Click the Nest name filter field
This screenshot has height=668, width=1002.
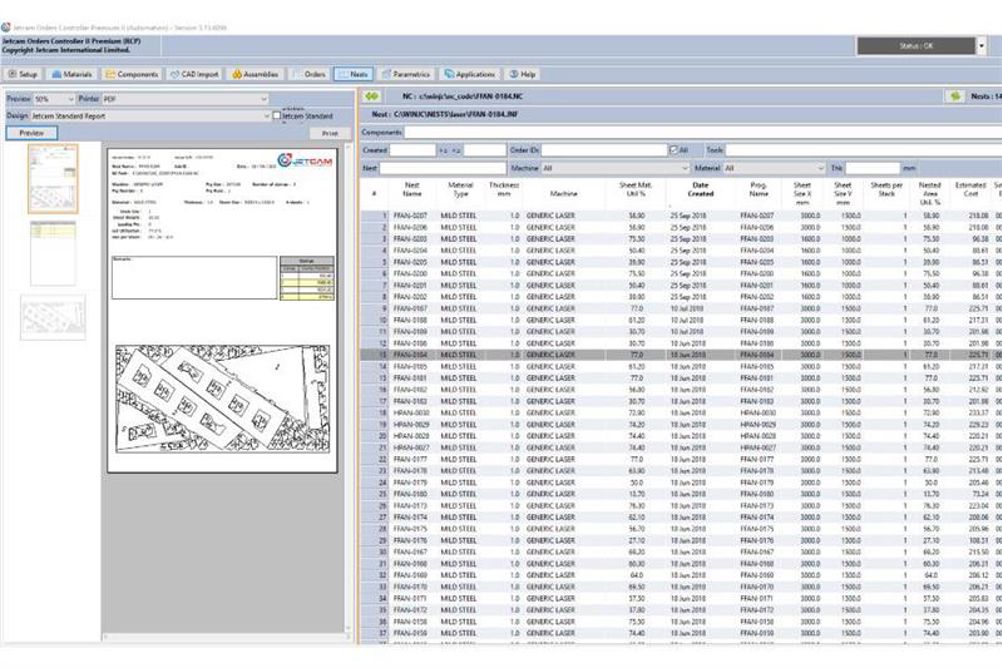tap(443, 168)
